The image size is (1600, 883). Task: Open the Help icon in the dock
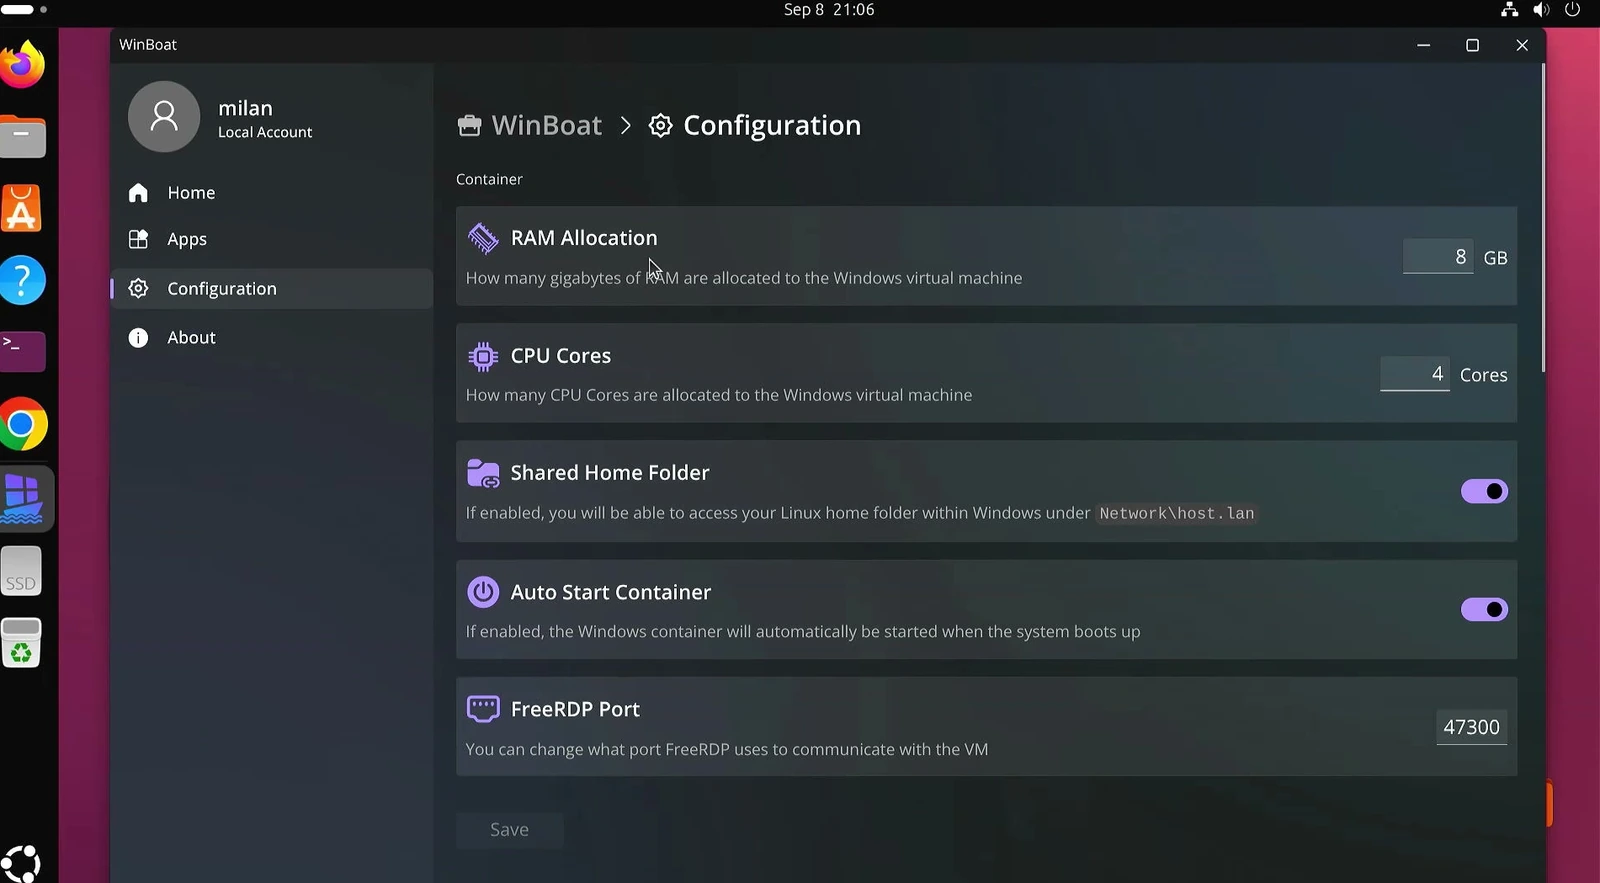(22, 281)
